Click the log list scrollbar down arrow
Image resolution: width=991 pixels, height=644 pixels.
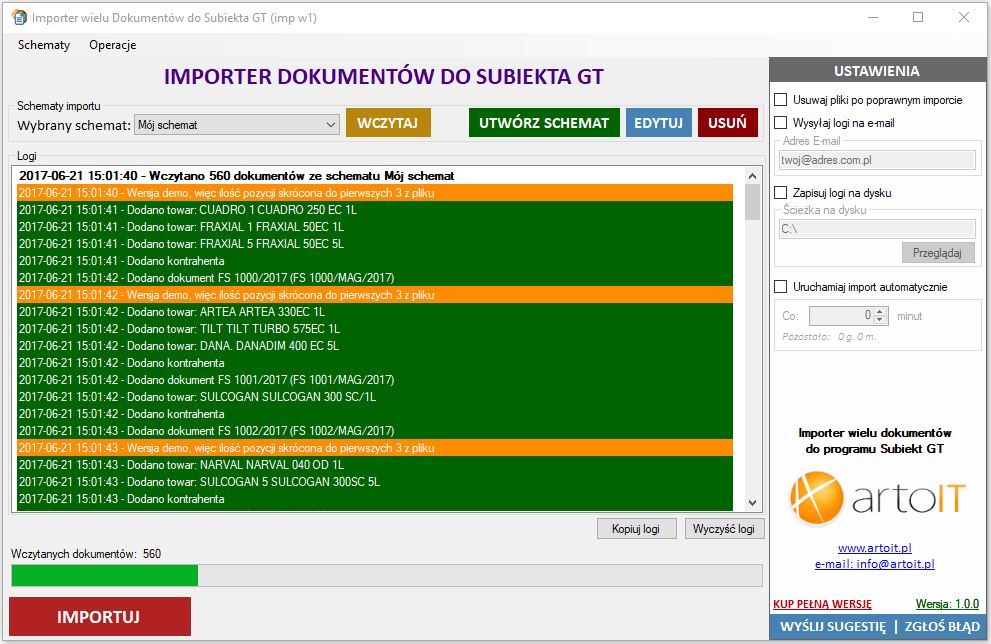753,503
